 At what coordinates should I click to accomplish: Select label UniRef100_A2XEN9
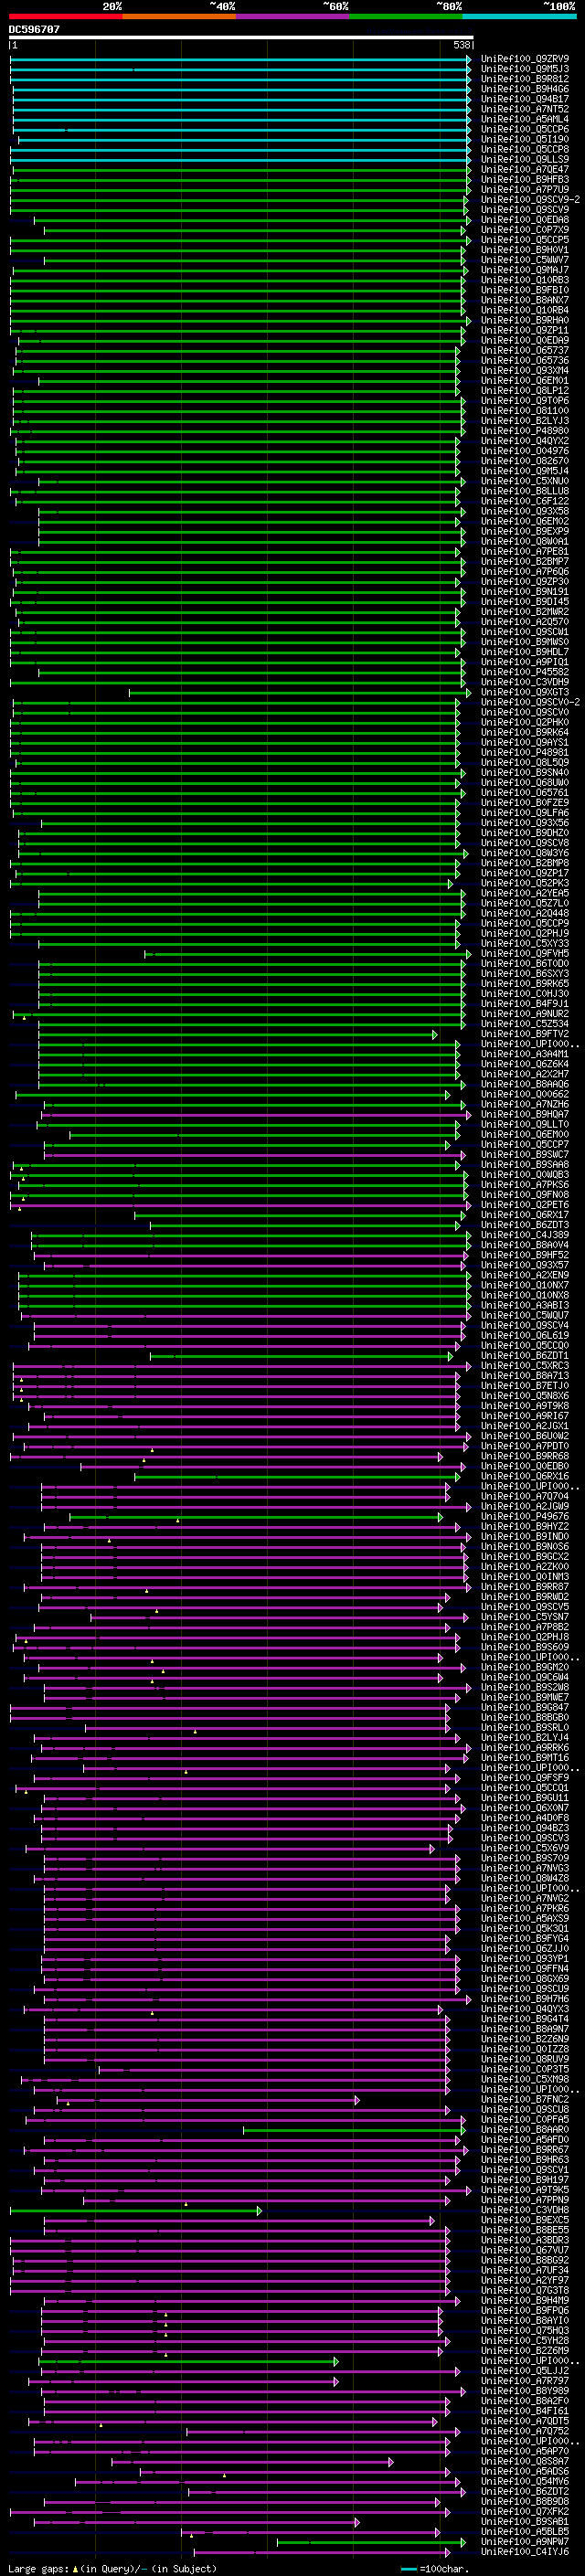(x=525, y=1275)
